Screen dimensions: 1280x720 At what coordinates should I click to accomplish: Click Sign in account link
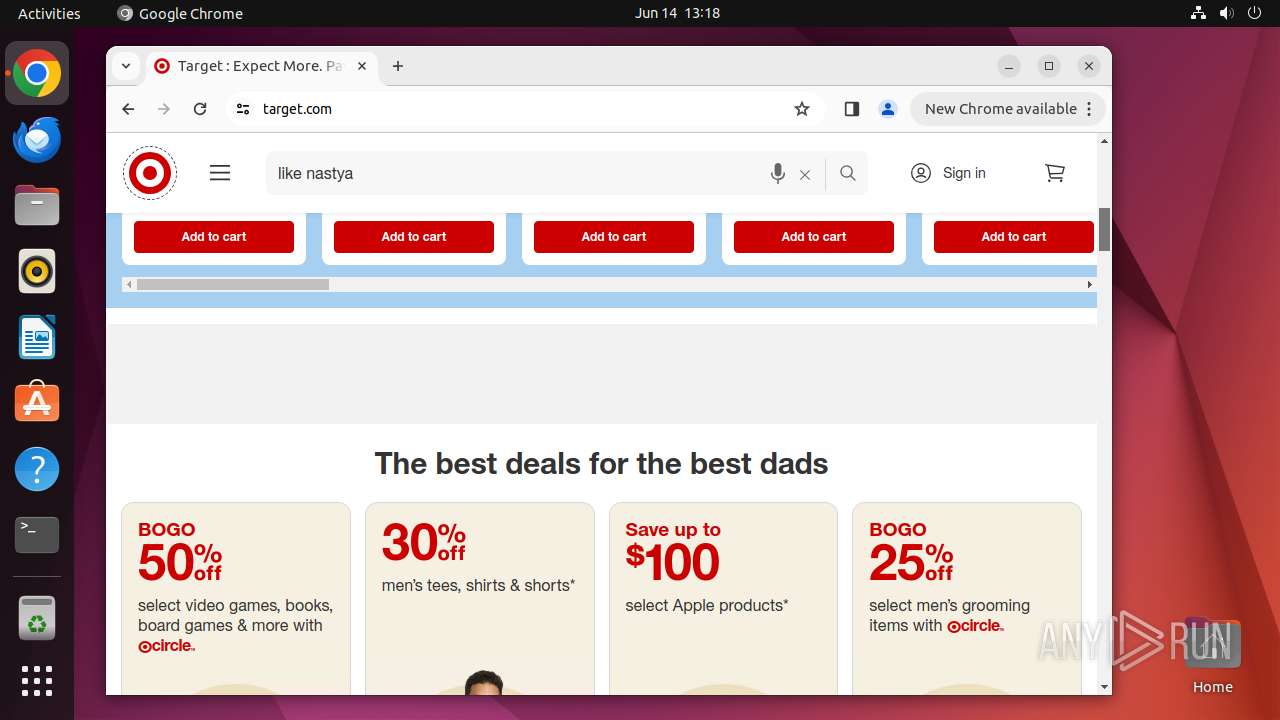pos(948,173)
